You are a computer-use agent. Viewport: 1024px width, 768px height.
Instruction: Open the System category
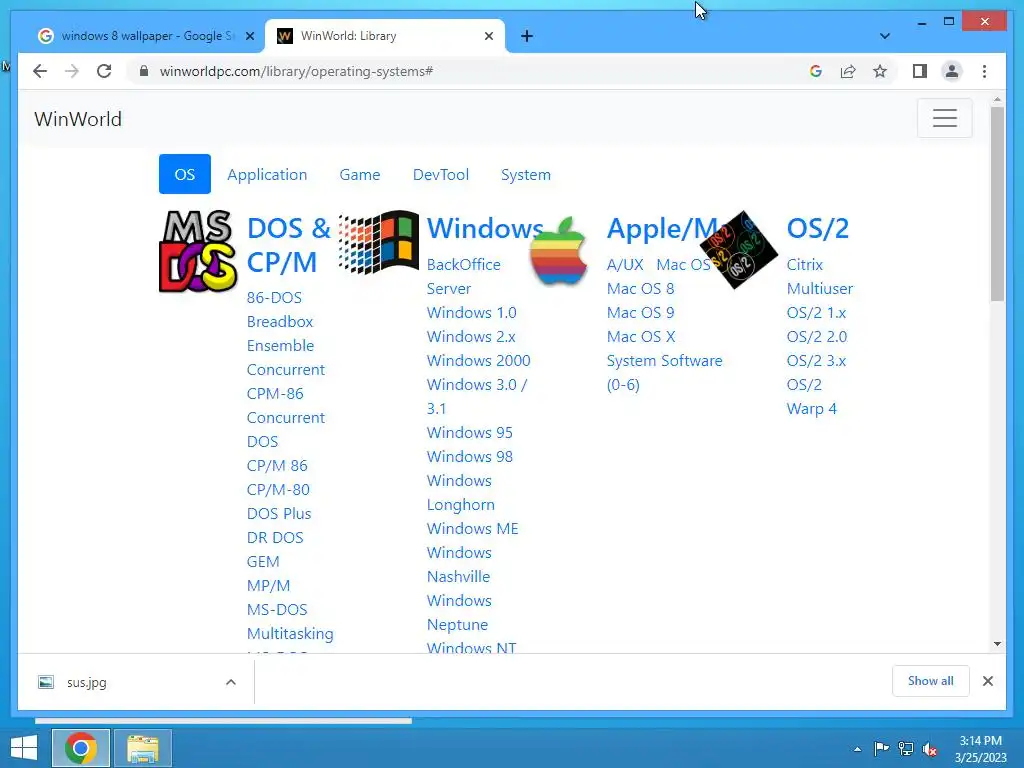click(x=526, y=174)
